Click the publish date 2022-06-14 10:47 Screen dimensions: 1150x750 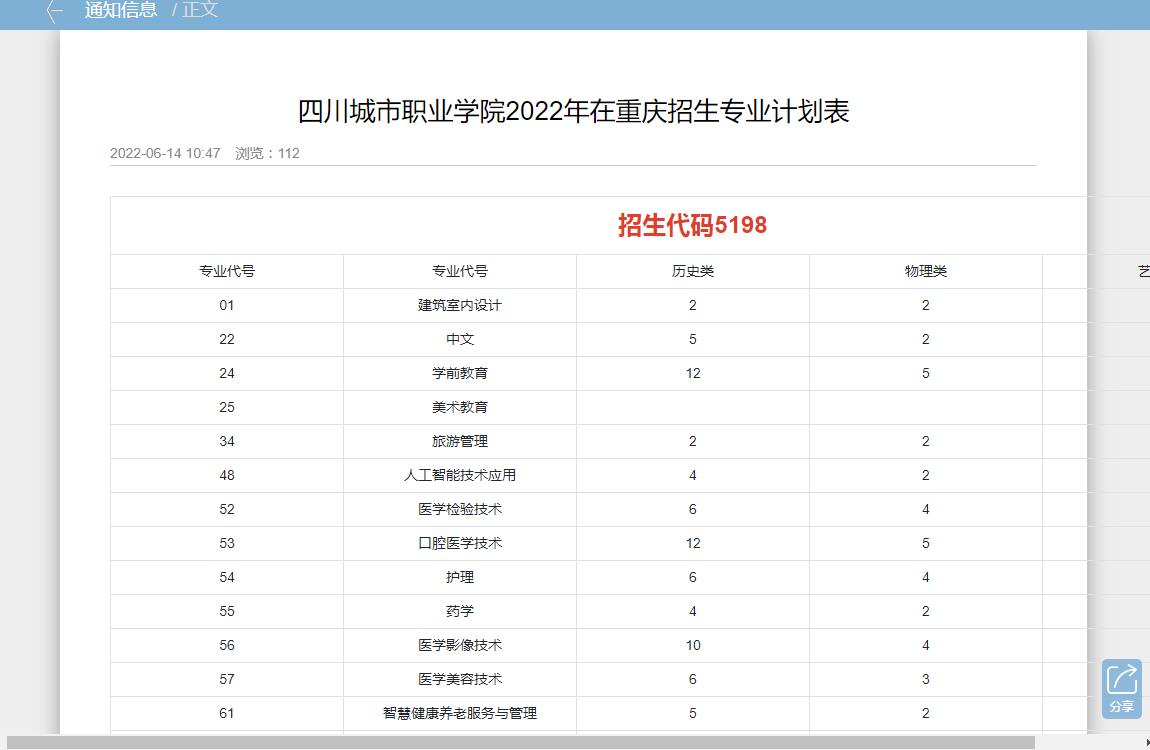pyautogui.click(x=165, y=153)
